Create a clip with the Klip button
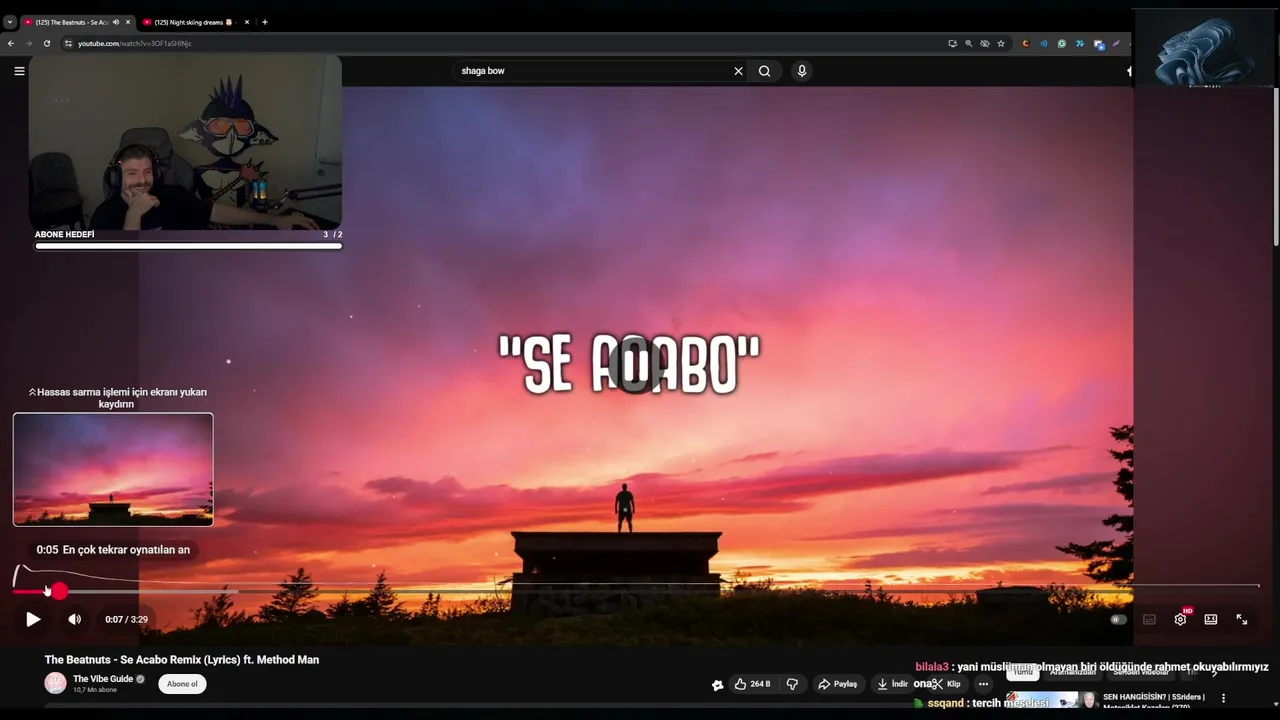 click(946, 684)
